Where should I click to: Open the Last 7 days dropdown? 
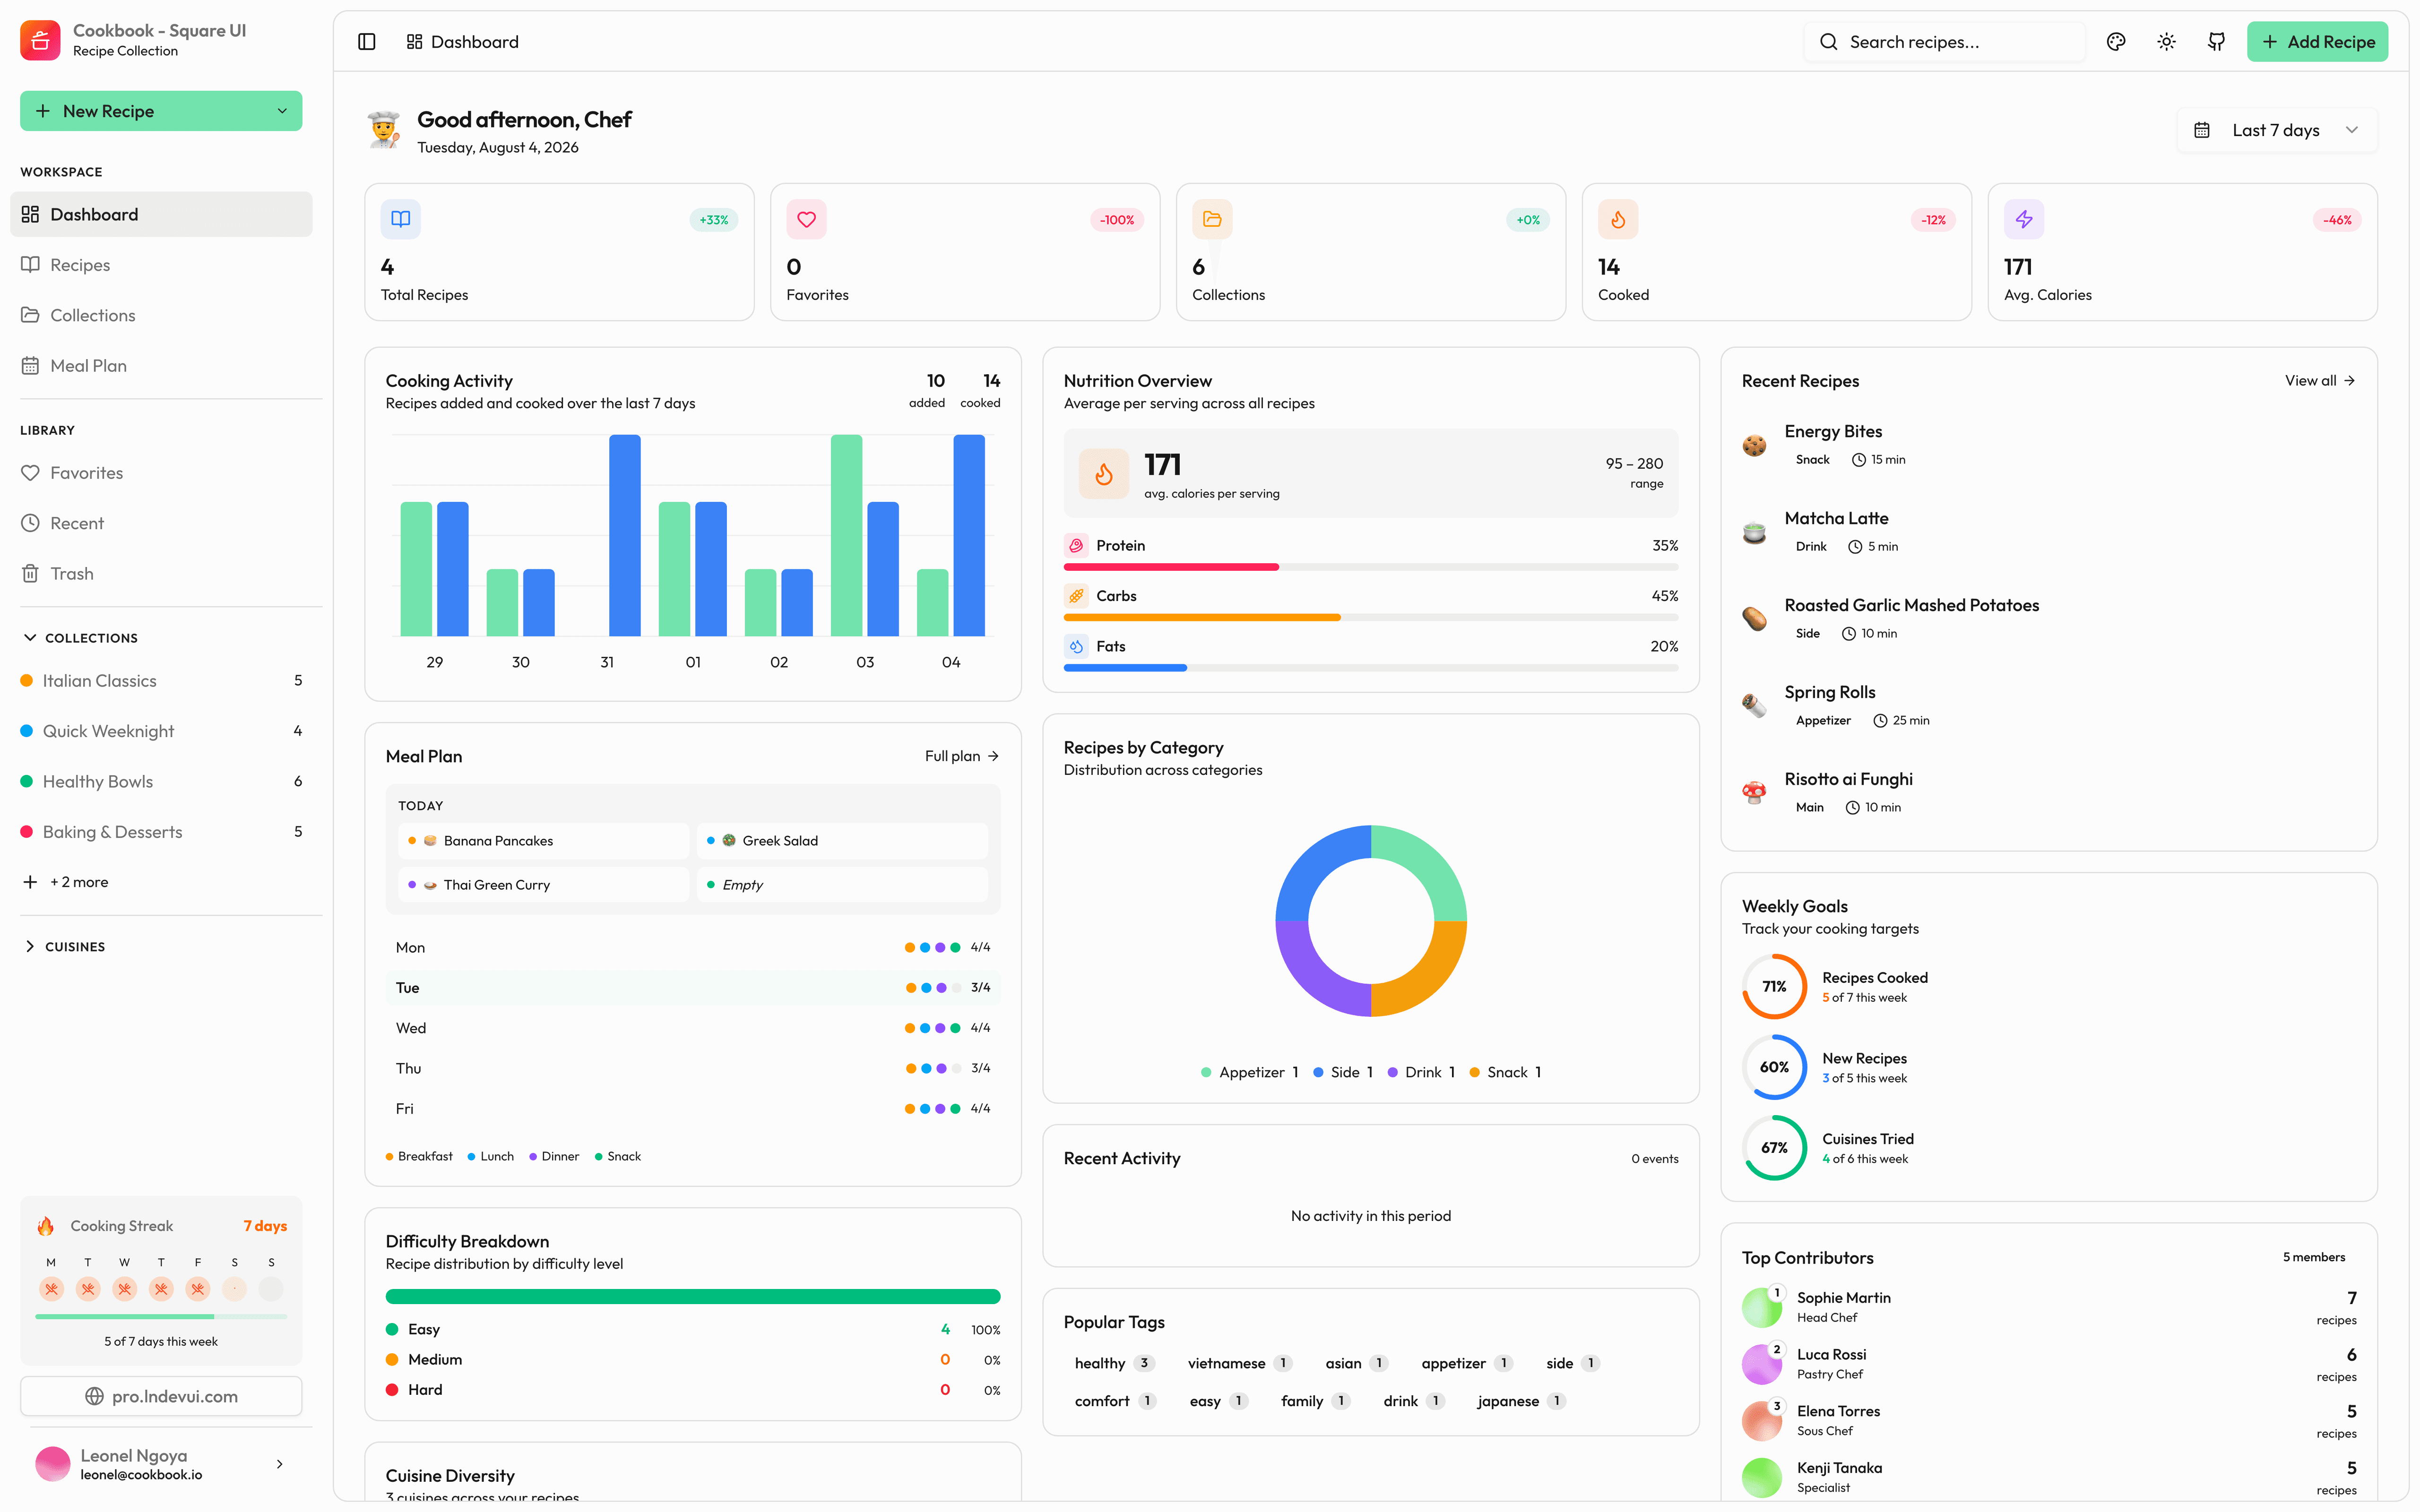(2276, 130)
